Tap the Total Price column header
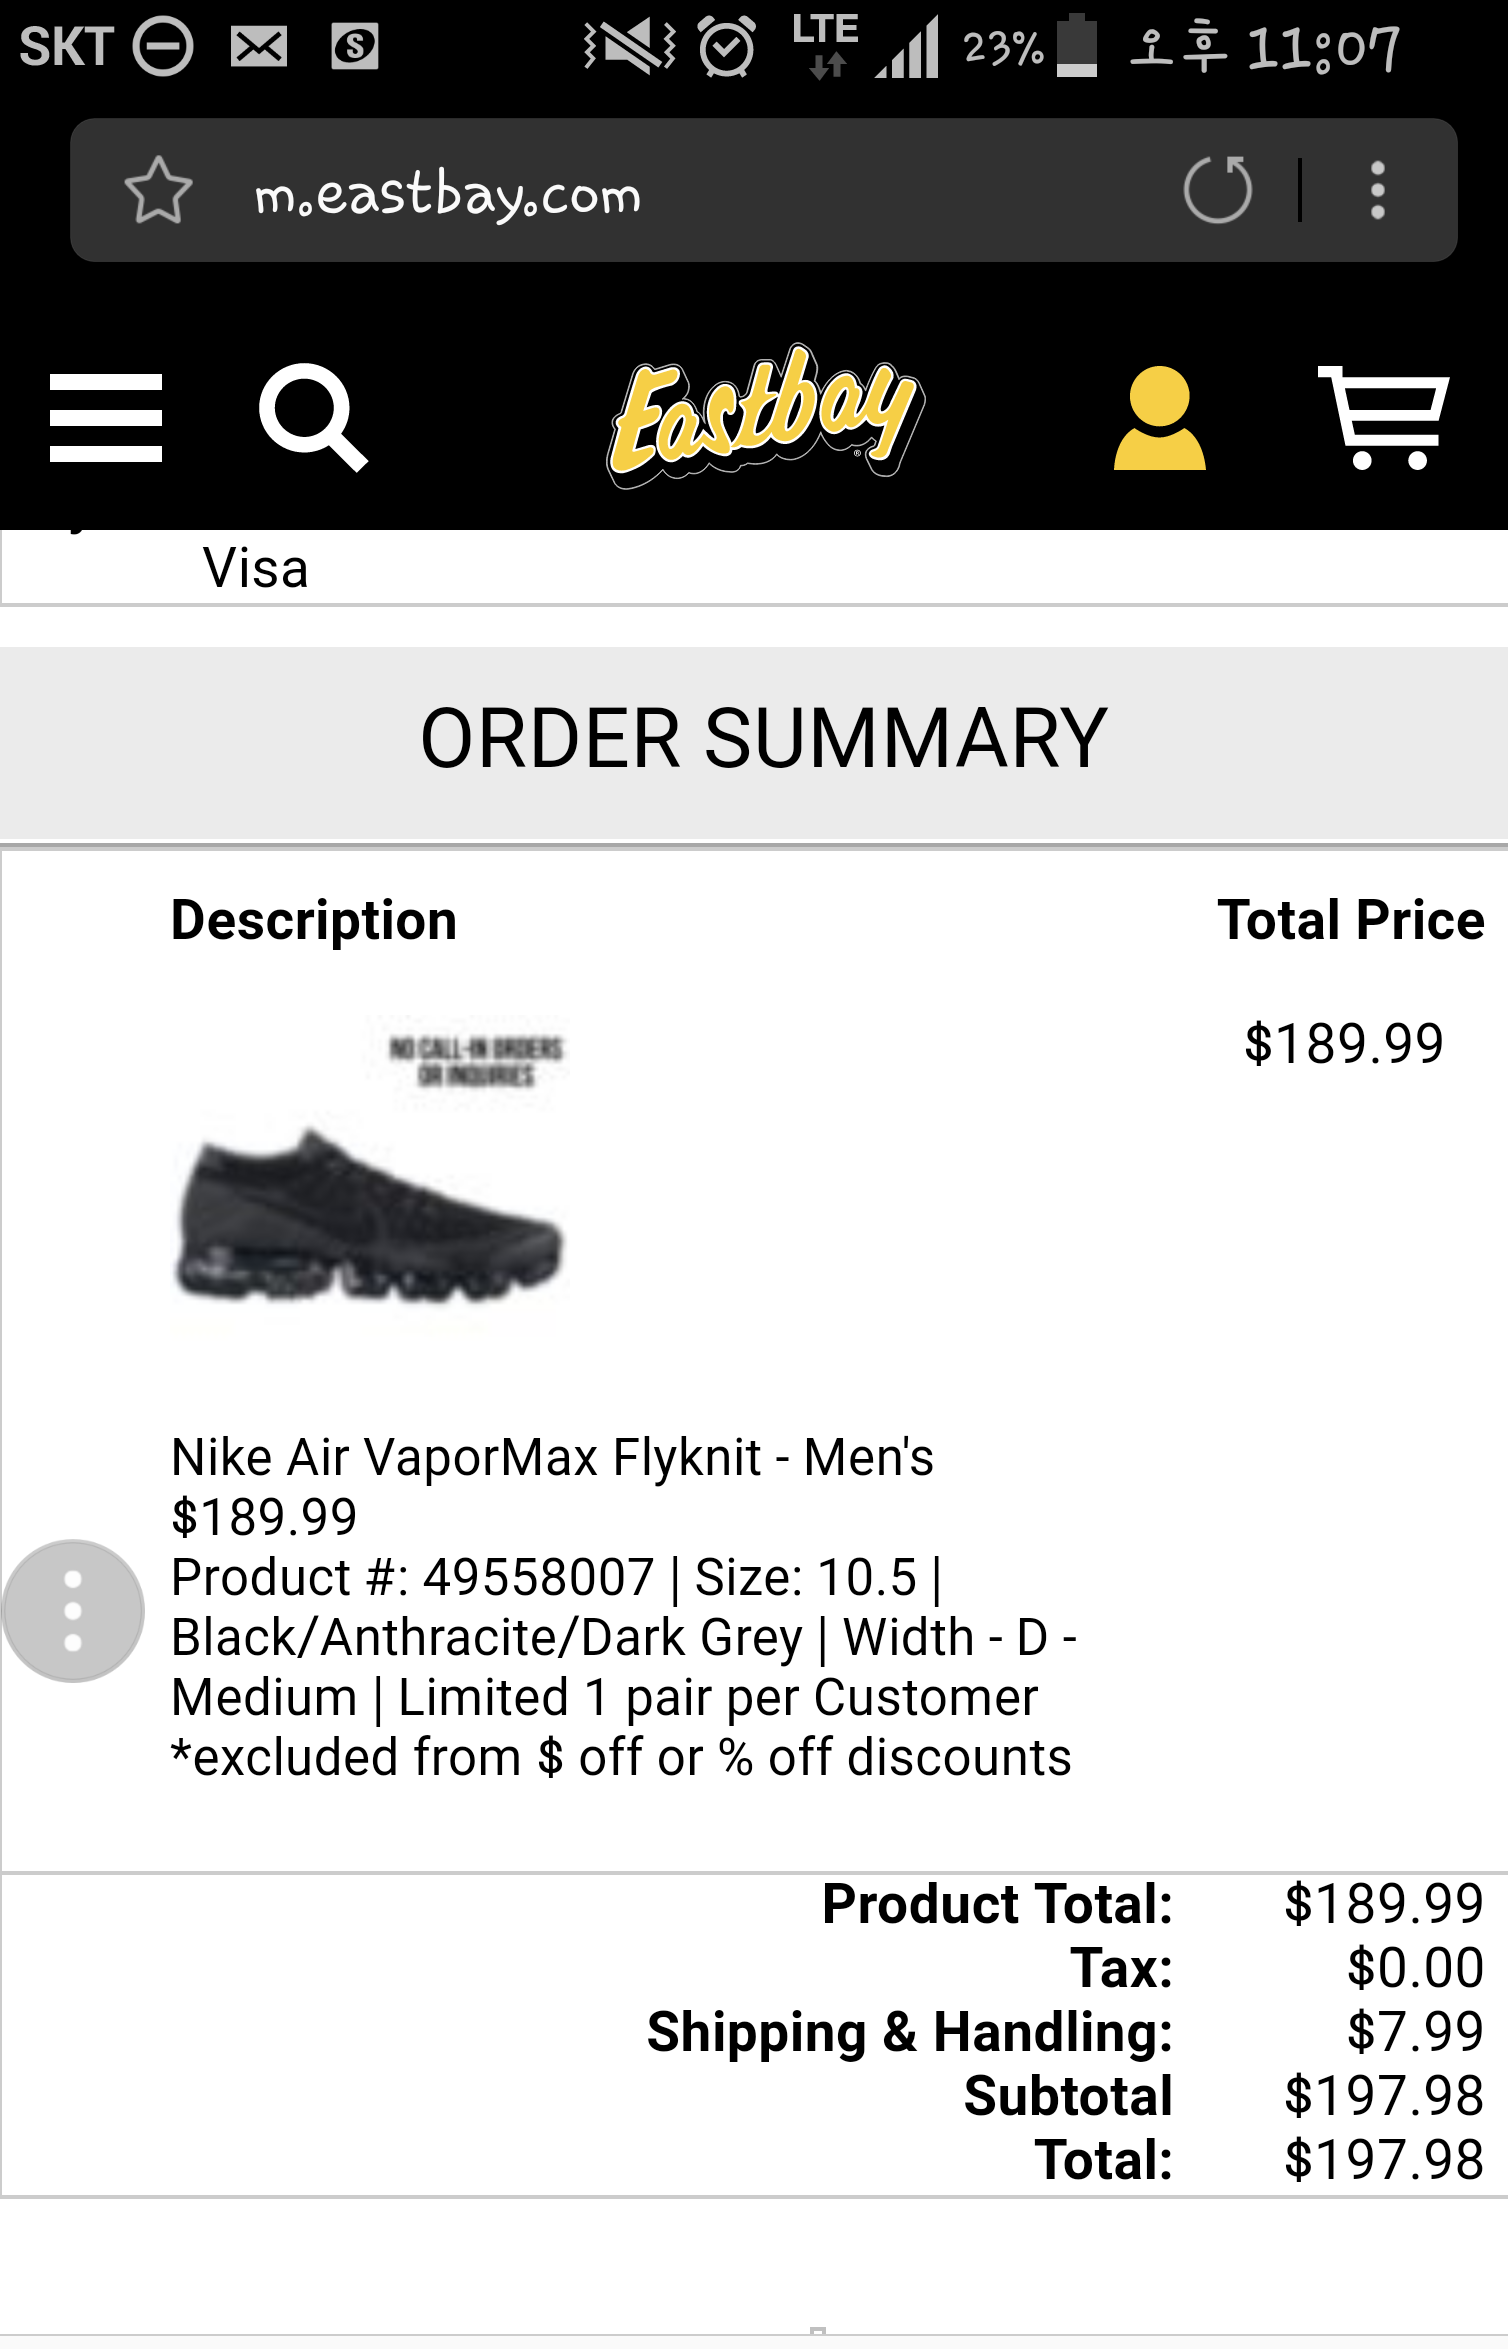 coord(1350,920)
